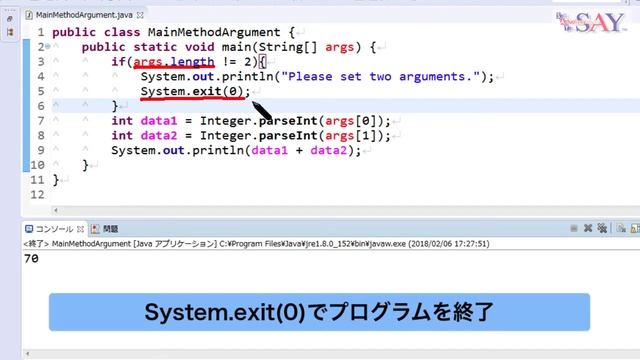This screenshot has width=640, height=360.
Task: Click the console output value 70
Action: [x=31, y=259]
